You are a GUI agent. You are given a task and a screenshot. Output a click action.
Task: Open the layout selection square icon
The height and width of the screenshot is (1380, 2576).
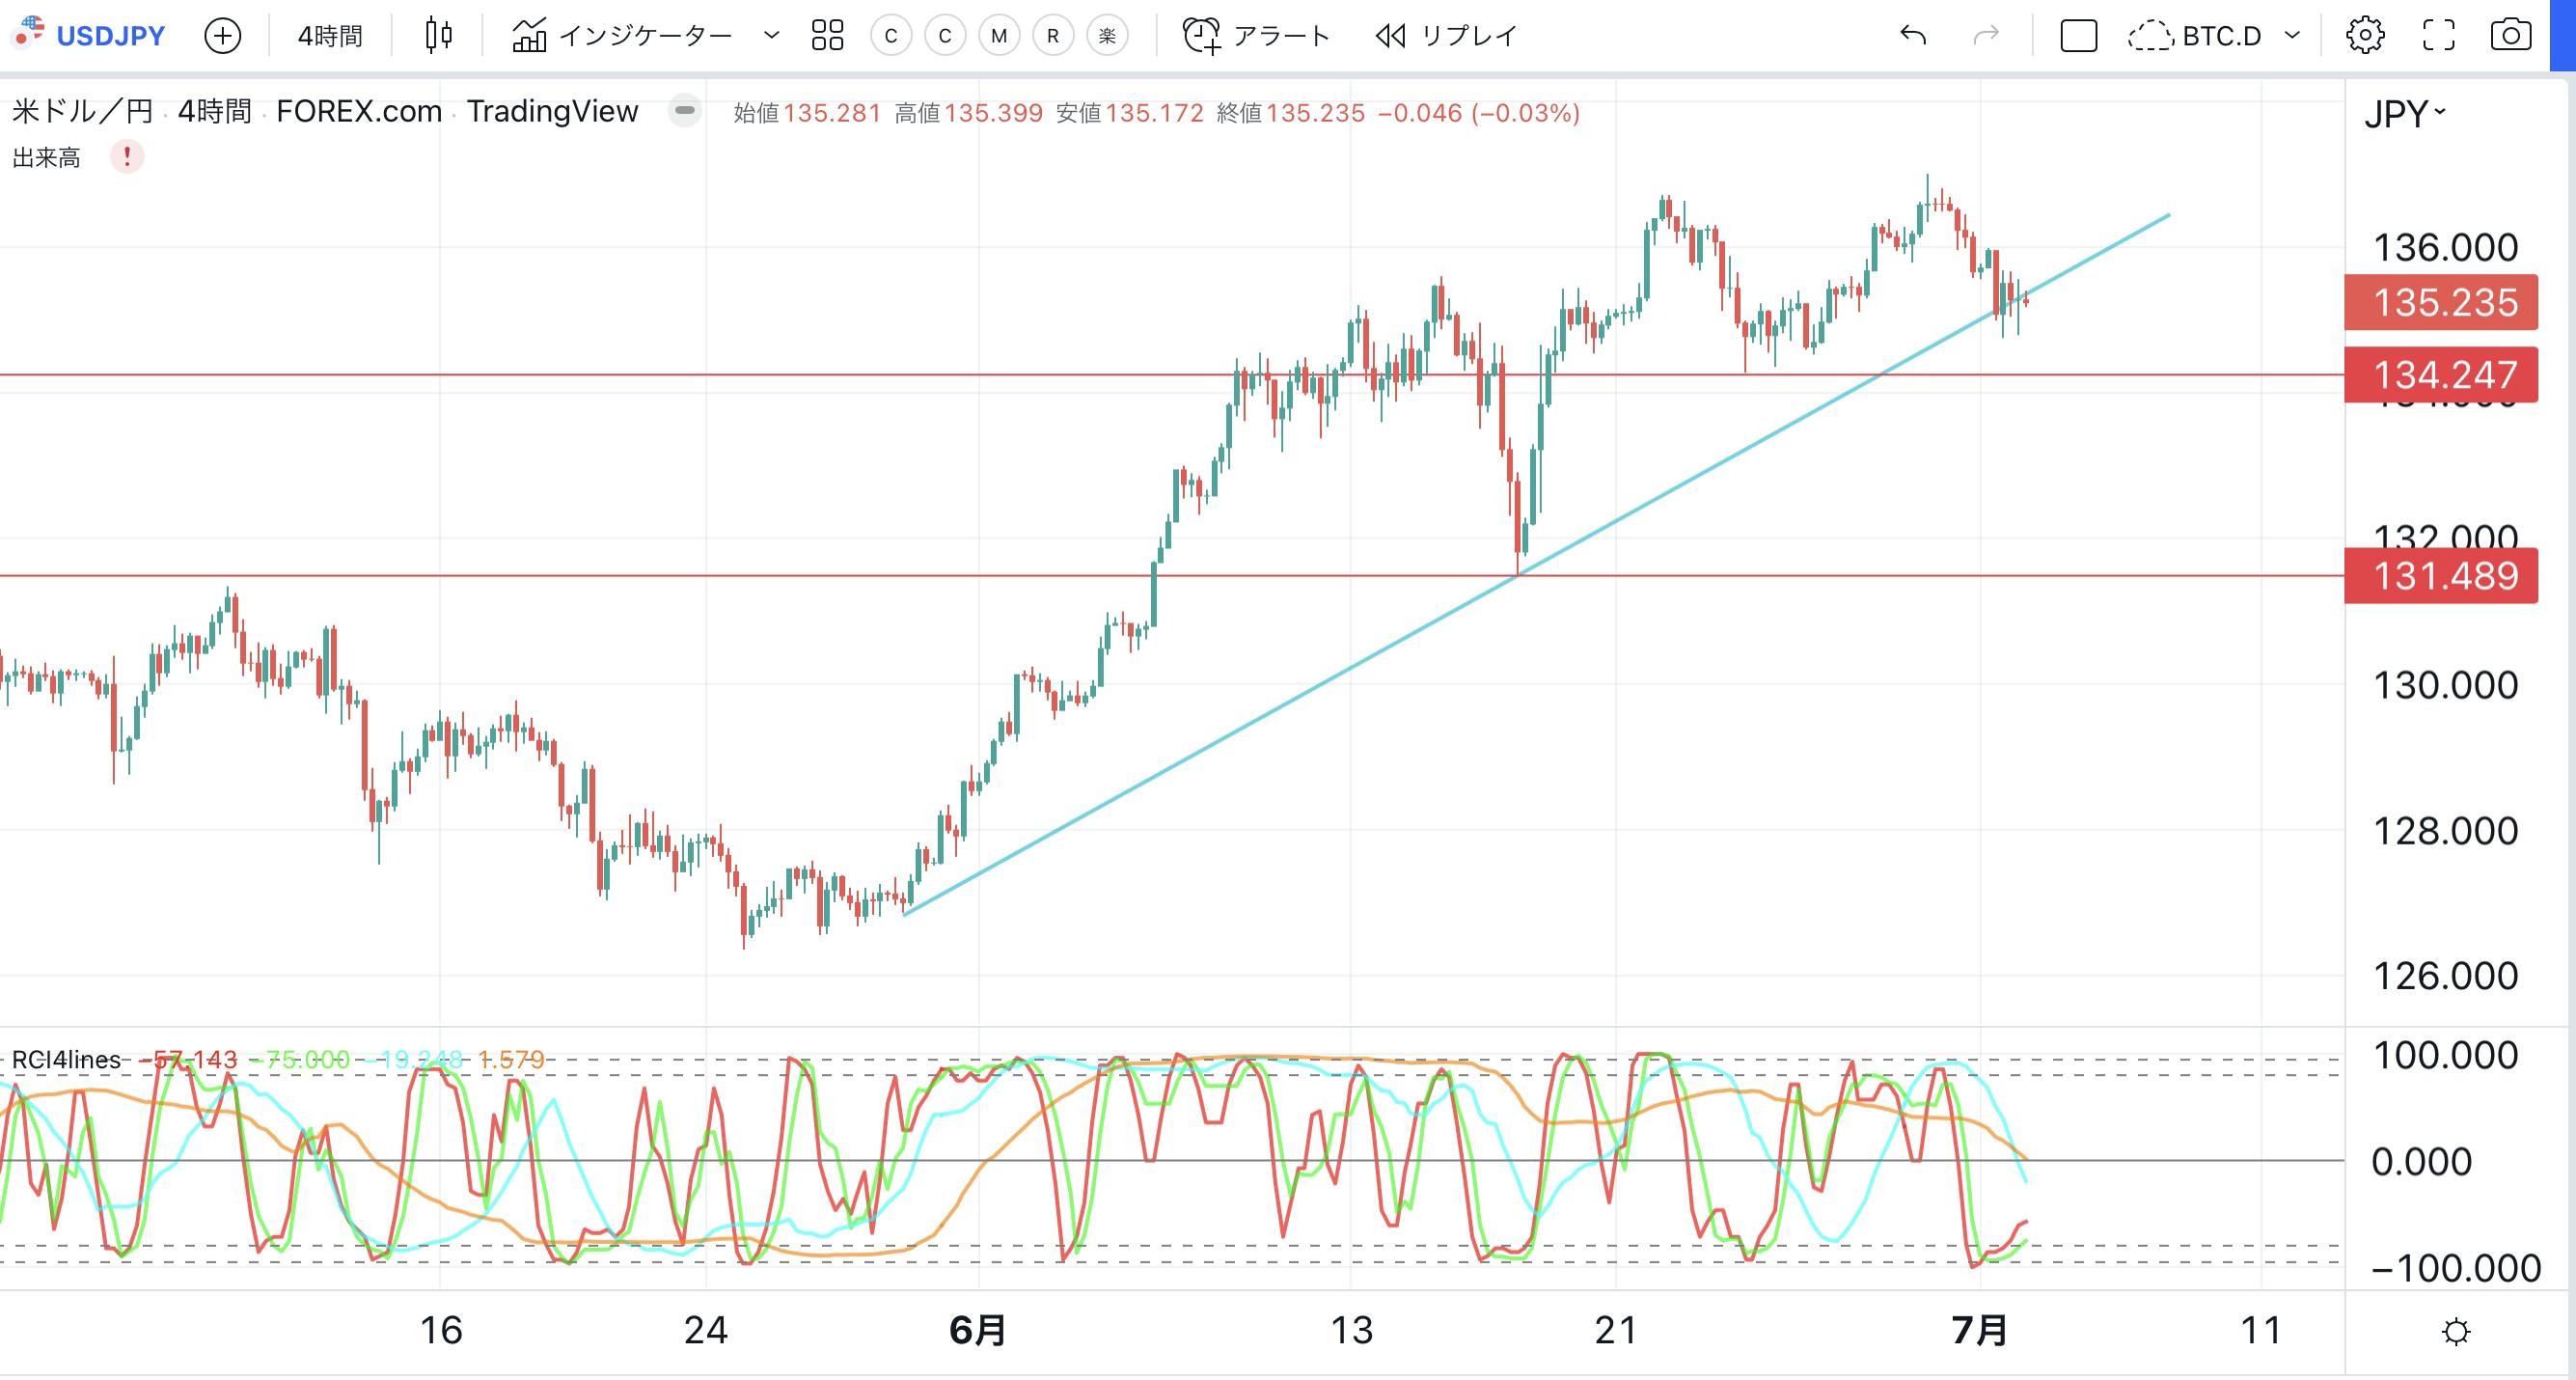2078,36
